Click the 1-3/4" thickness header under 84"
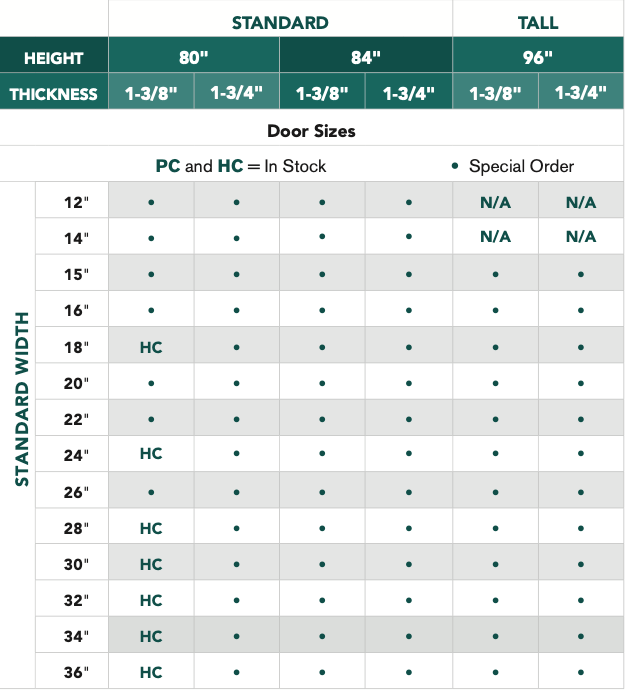 [x=409, y=95]
